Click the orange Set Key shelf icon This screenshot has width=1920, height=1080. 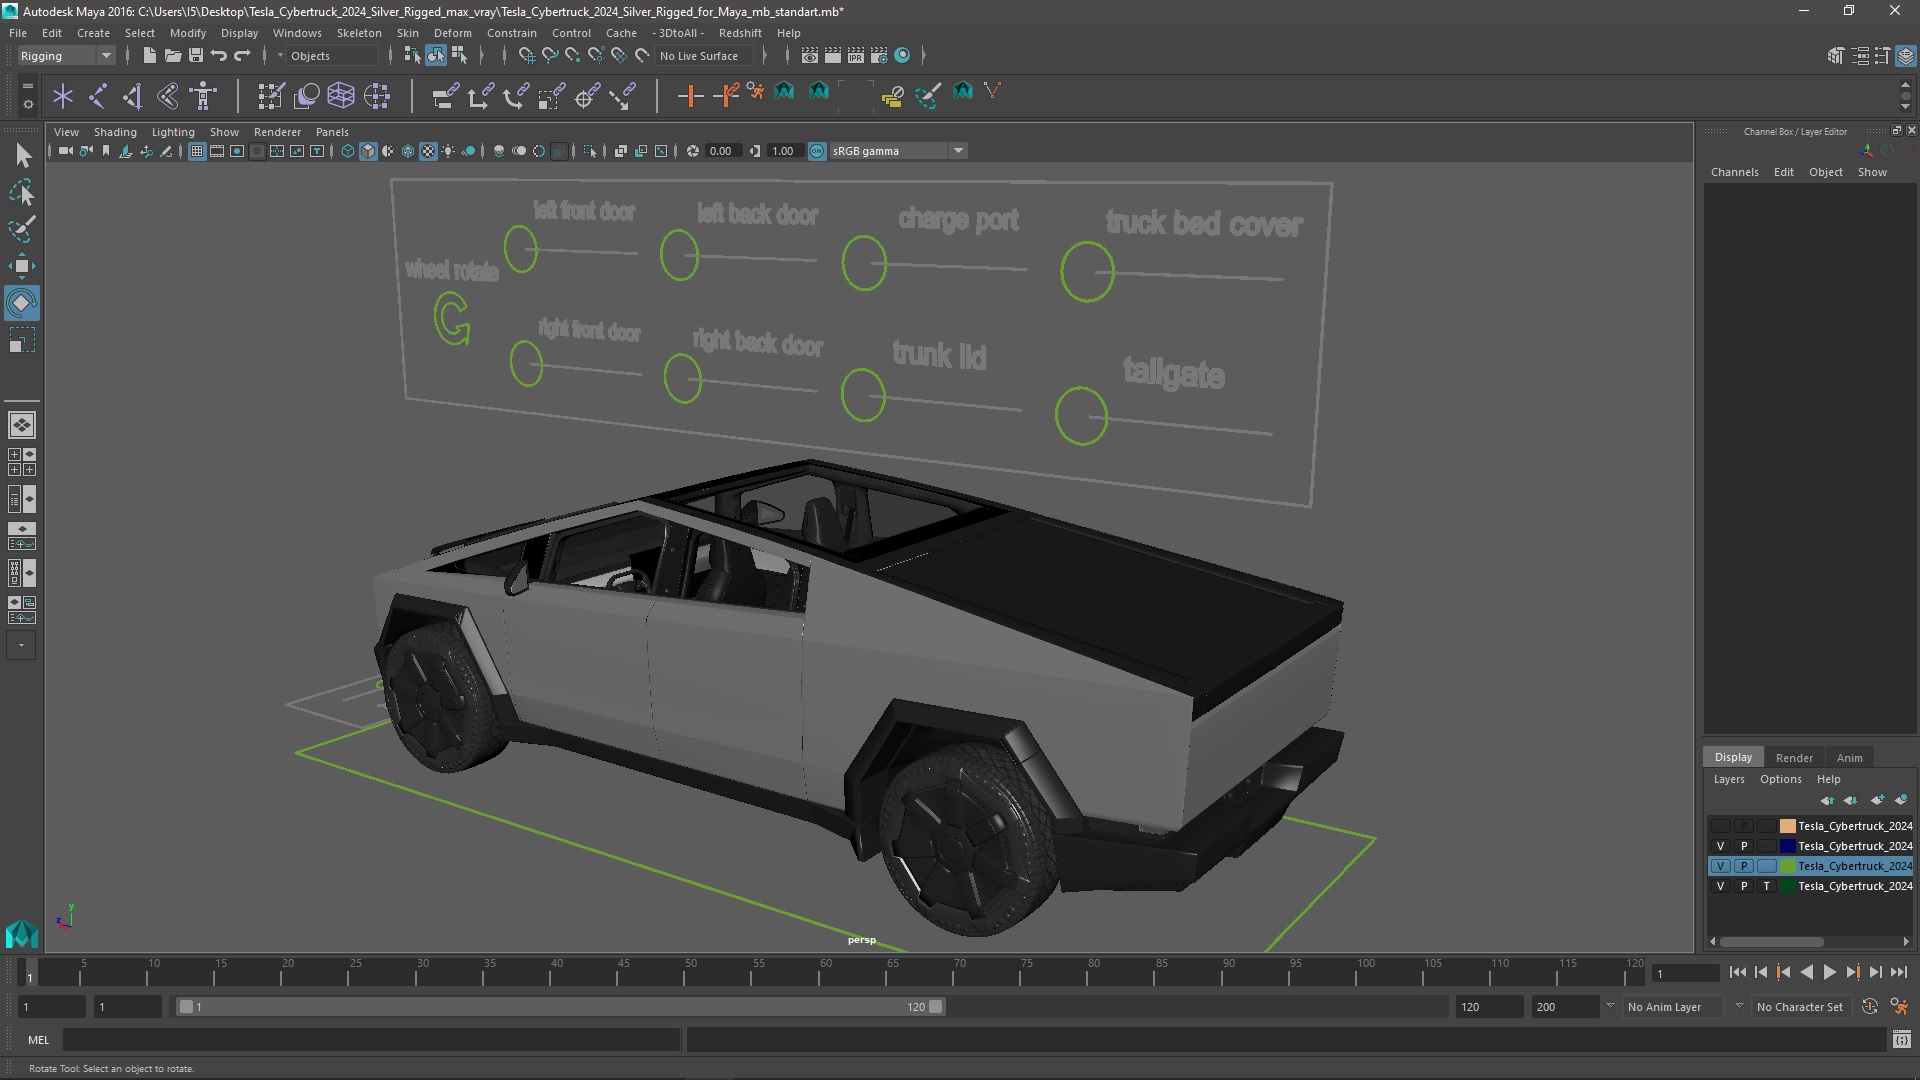point(690,96)
